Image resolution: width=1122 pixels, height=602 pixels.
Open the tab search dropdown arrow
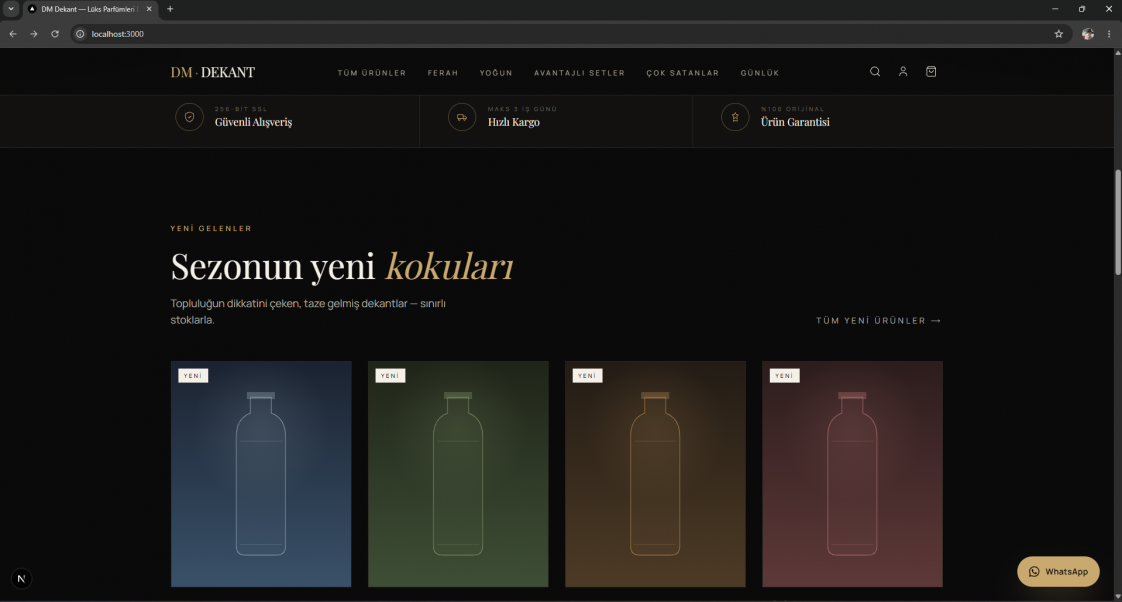[x=11, y=9]
